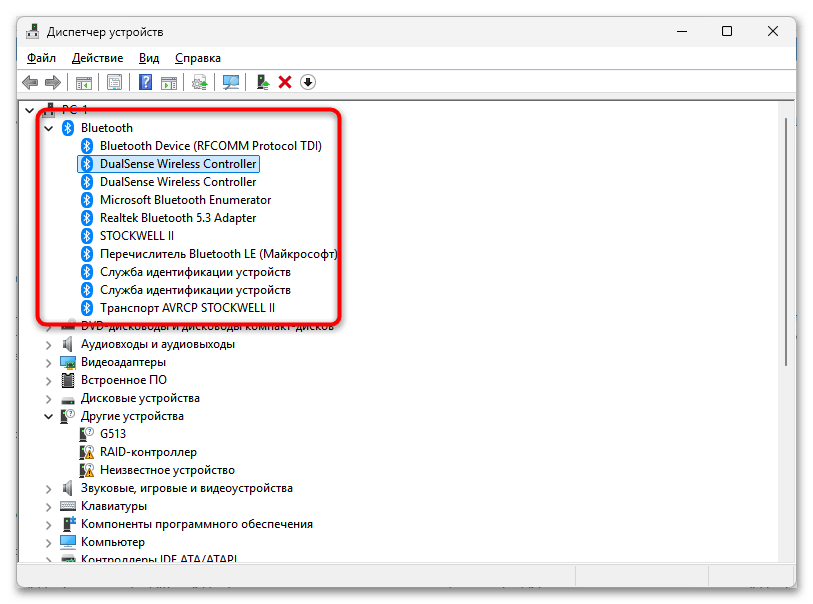Select Bluetooth Device (RFCOMM Protocol TDI)

click(211, 146)
